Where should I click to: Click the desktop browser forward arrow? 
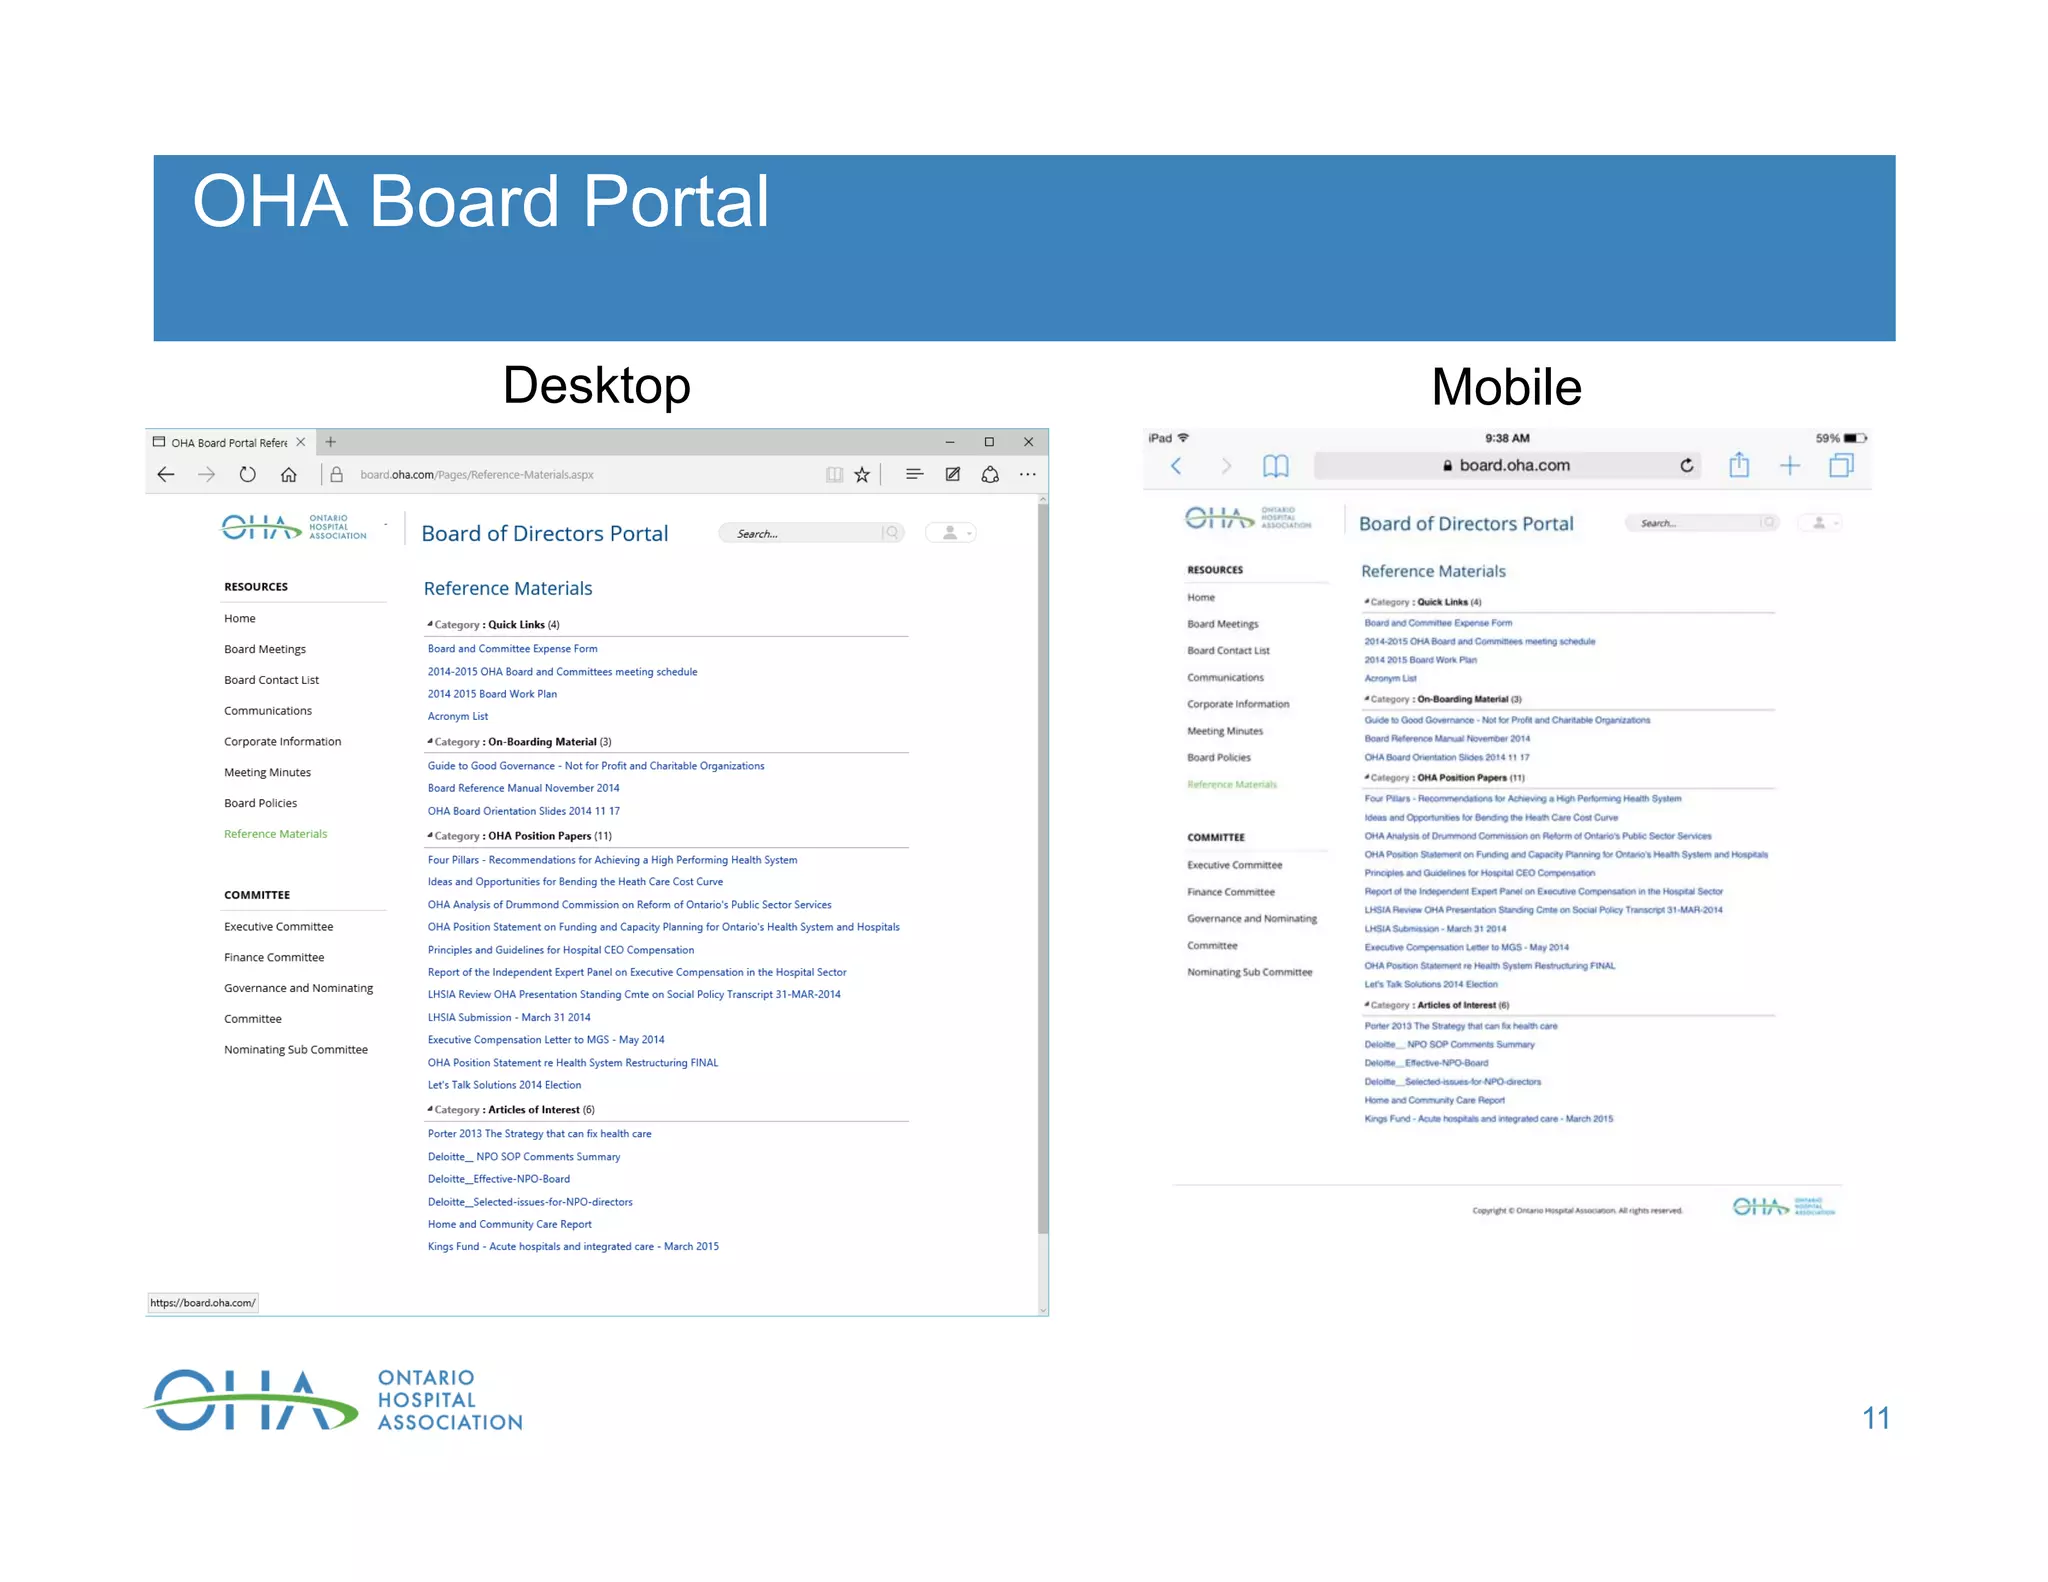coord(207,474)
